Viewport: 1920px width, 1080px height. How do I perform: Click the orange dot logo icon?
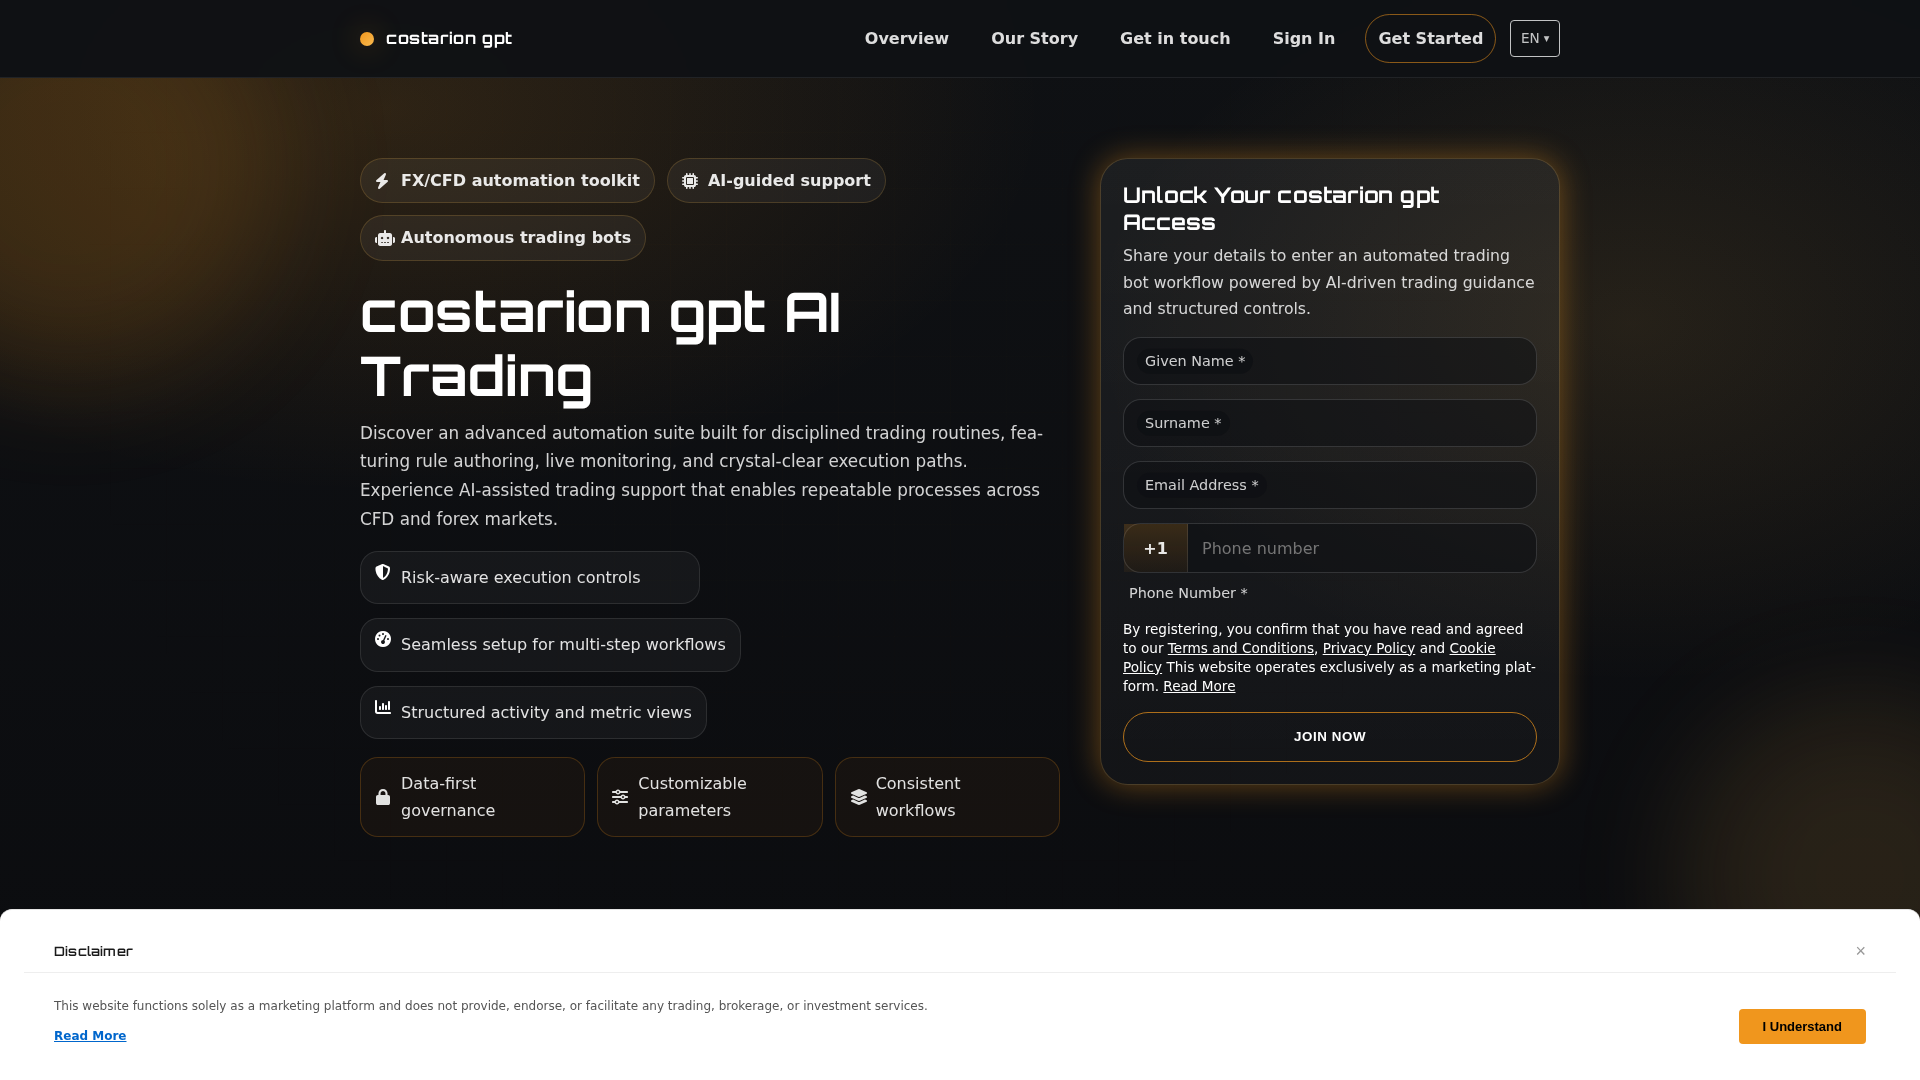(x=367, y=39)
